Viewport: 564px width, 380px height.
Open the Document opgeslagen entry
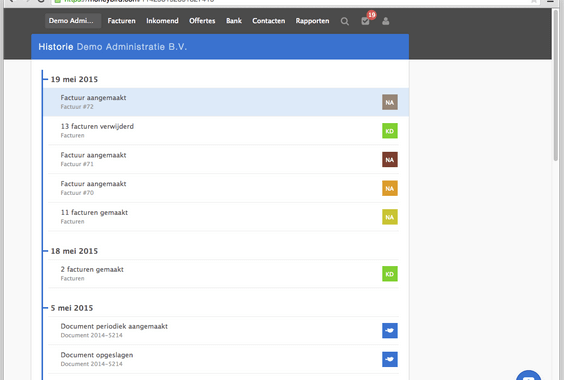tap(223, 359)
